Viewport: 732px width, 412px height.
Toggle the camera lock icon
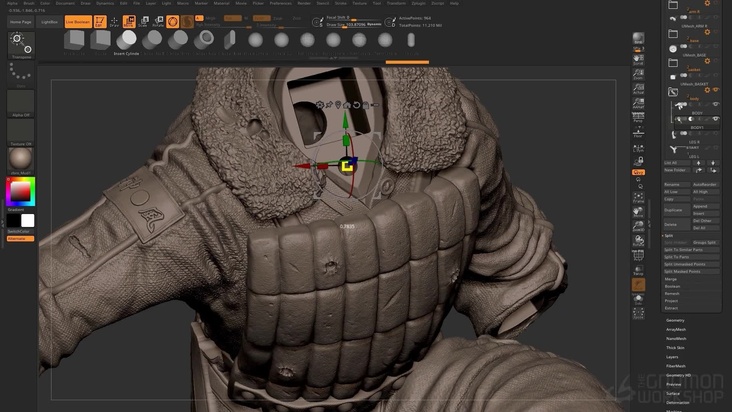tap(638, 161)
